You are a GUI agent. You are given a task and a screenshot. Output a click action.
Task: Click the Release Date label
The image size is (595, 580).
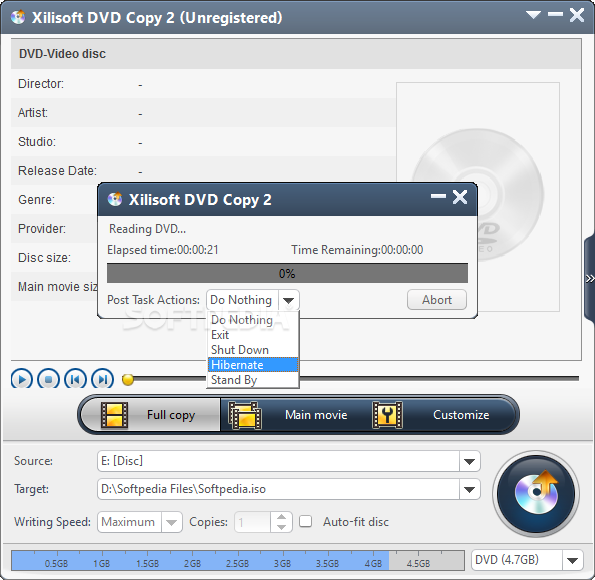coord(57,171)
